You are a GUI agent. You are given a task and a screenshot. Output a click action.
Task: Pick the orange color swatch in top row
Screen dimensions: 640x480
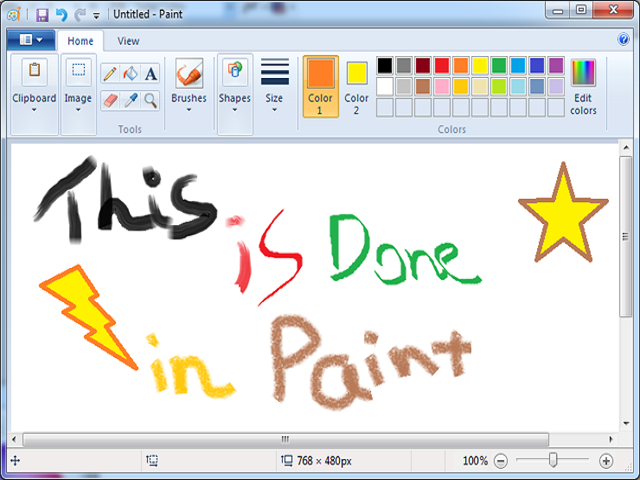point(461,65)
